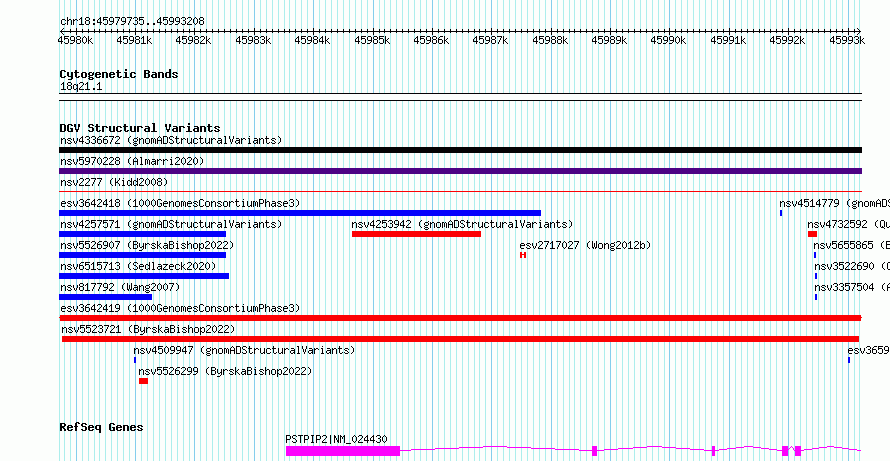
Task: Select the purple nsv5970228 Almarri2020 bar
Action: coord(460,171)
